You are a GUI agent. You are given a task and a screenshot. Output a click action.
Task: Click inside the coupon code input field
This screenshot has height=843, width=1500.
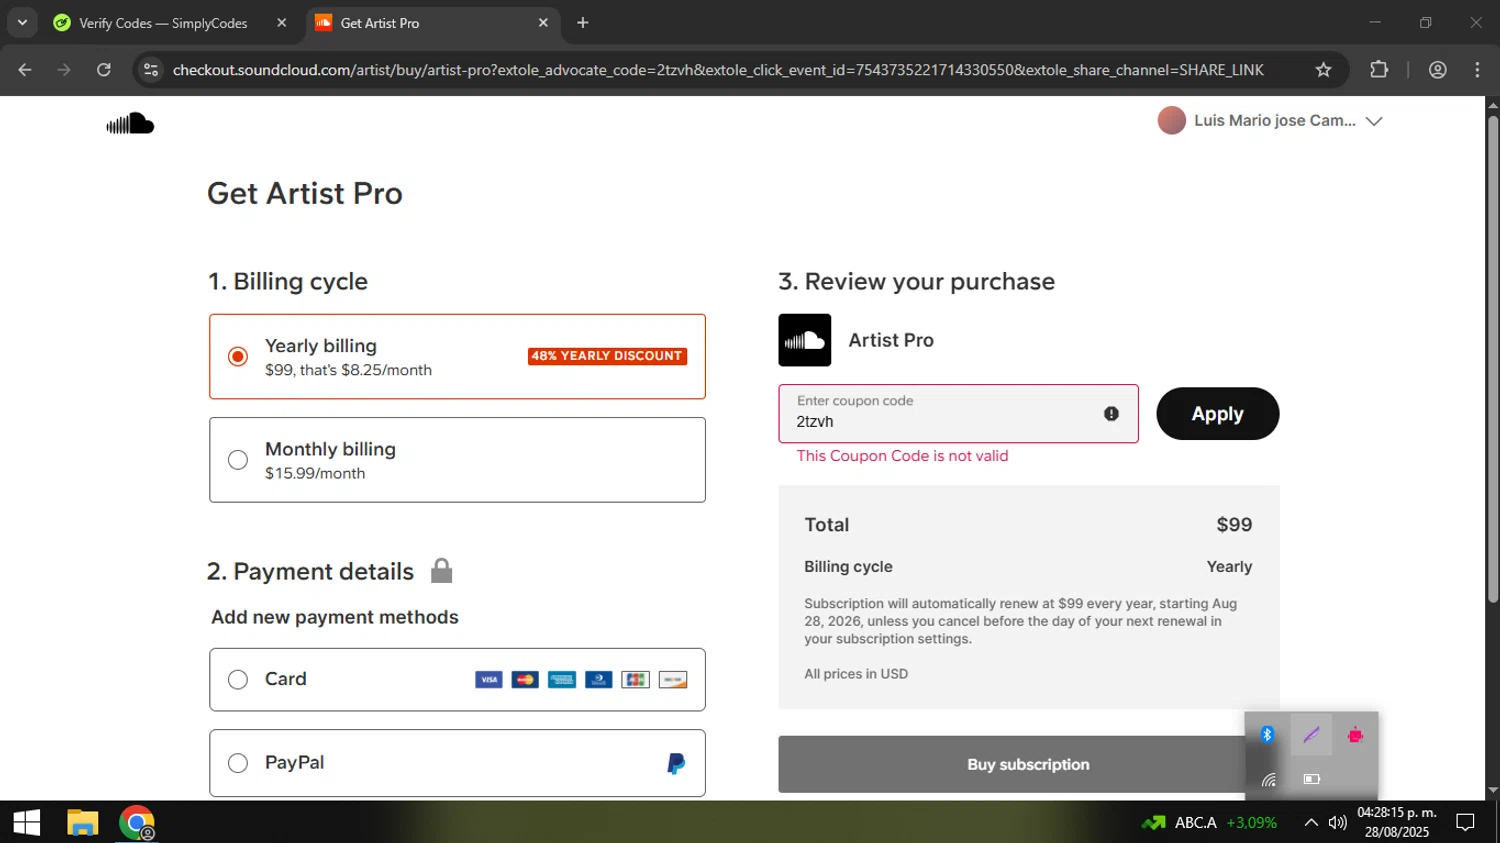tap(958, 414)
